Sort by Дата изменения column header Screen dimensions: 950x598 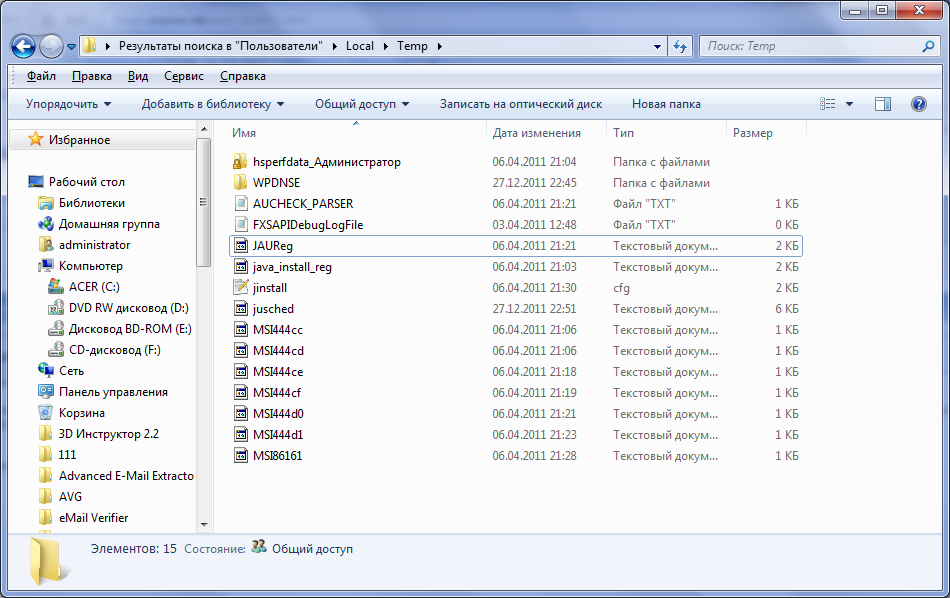coord(536,133)
